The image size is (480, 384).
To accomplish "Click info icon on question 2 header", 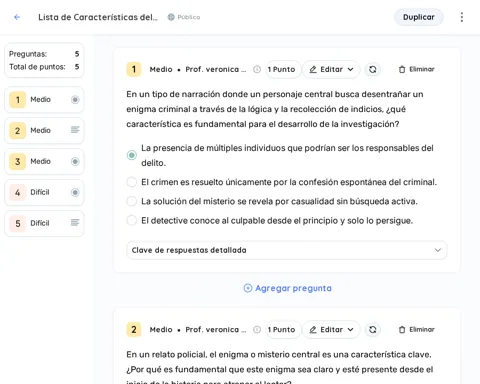I will point(257,330).
